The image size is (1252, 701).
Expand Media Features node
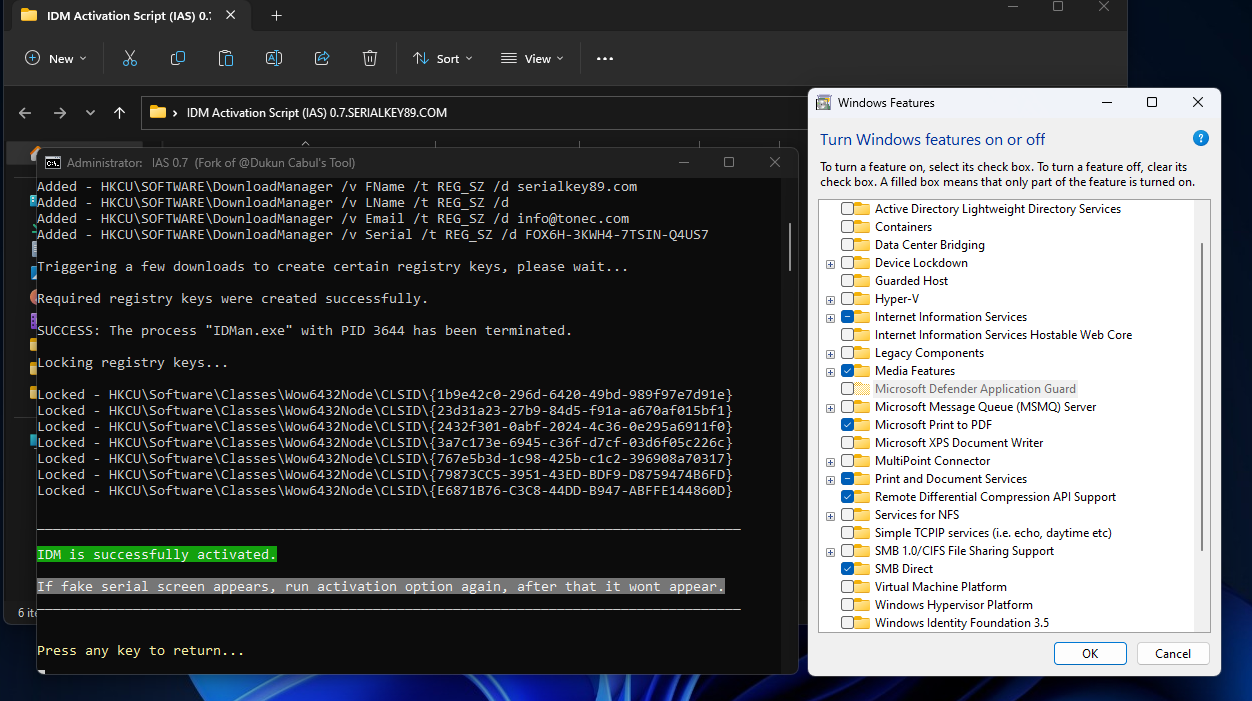tap(830, 371)
